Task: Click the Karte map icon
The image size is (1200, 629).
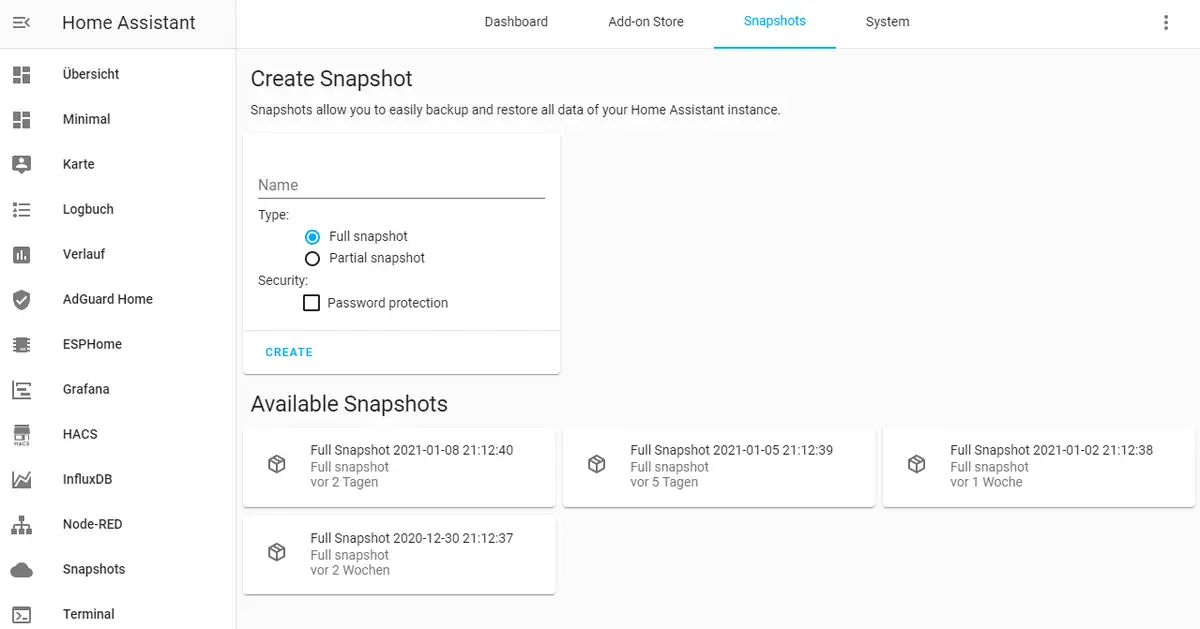Action: pos(21,164)
